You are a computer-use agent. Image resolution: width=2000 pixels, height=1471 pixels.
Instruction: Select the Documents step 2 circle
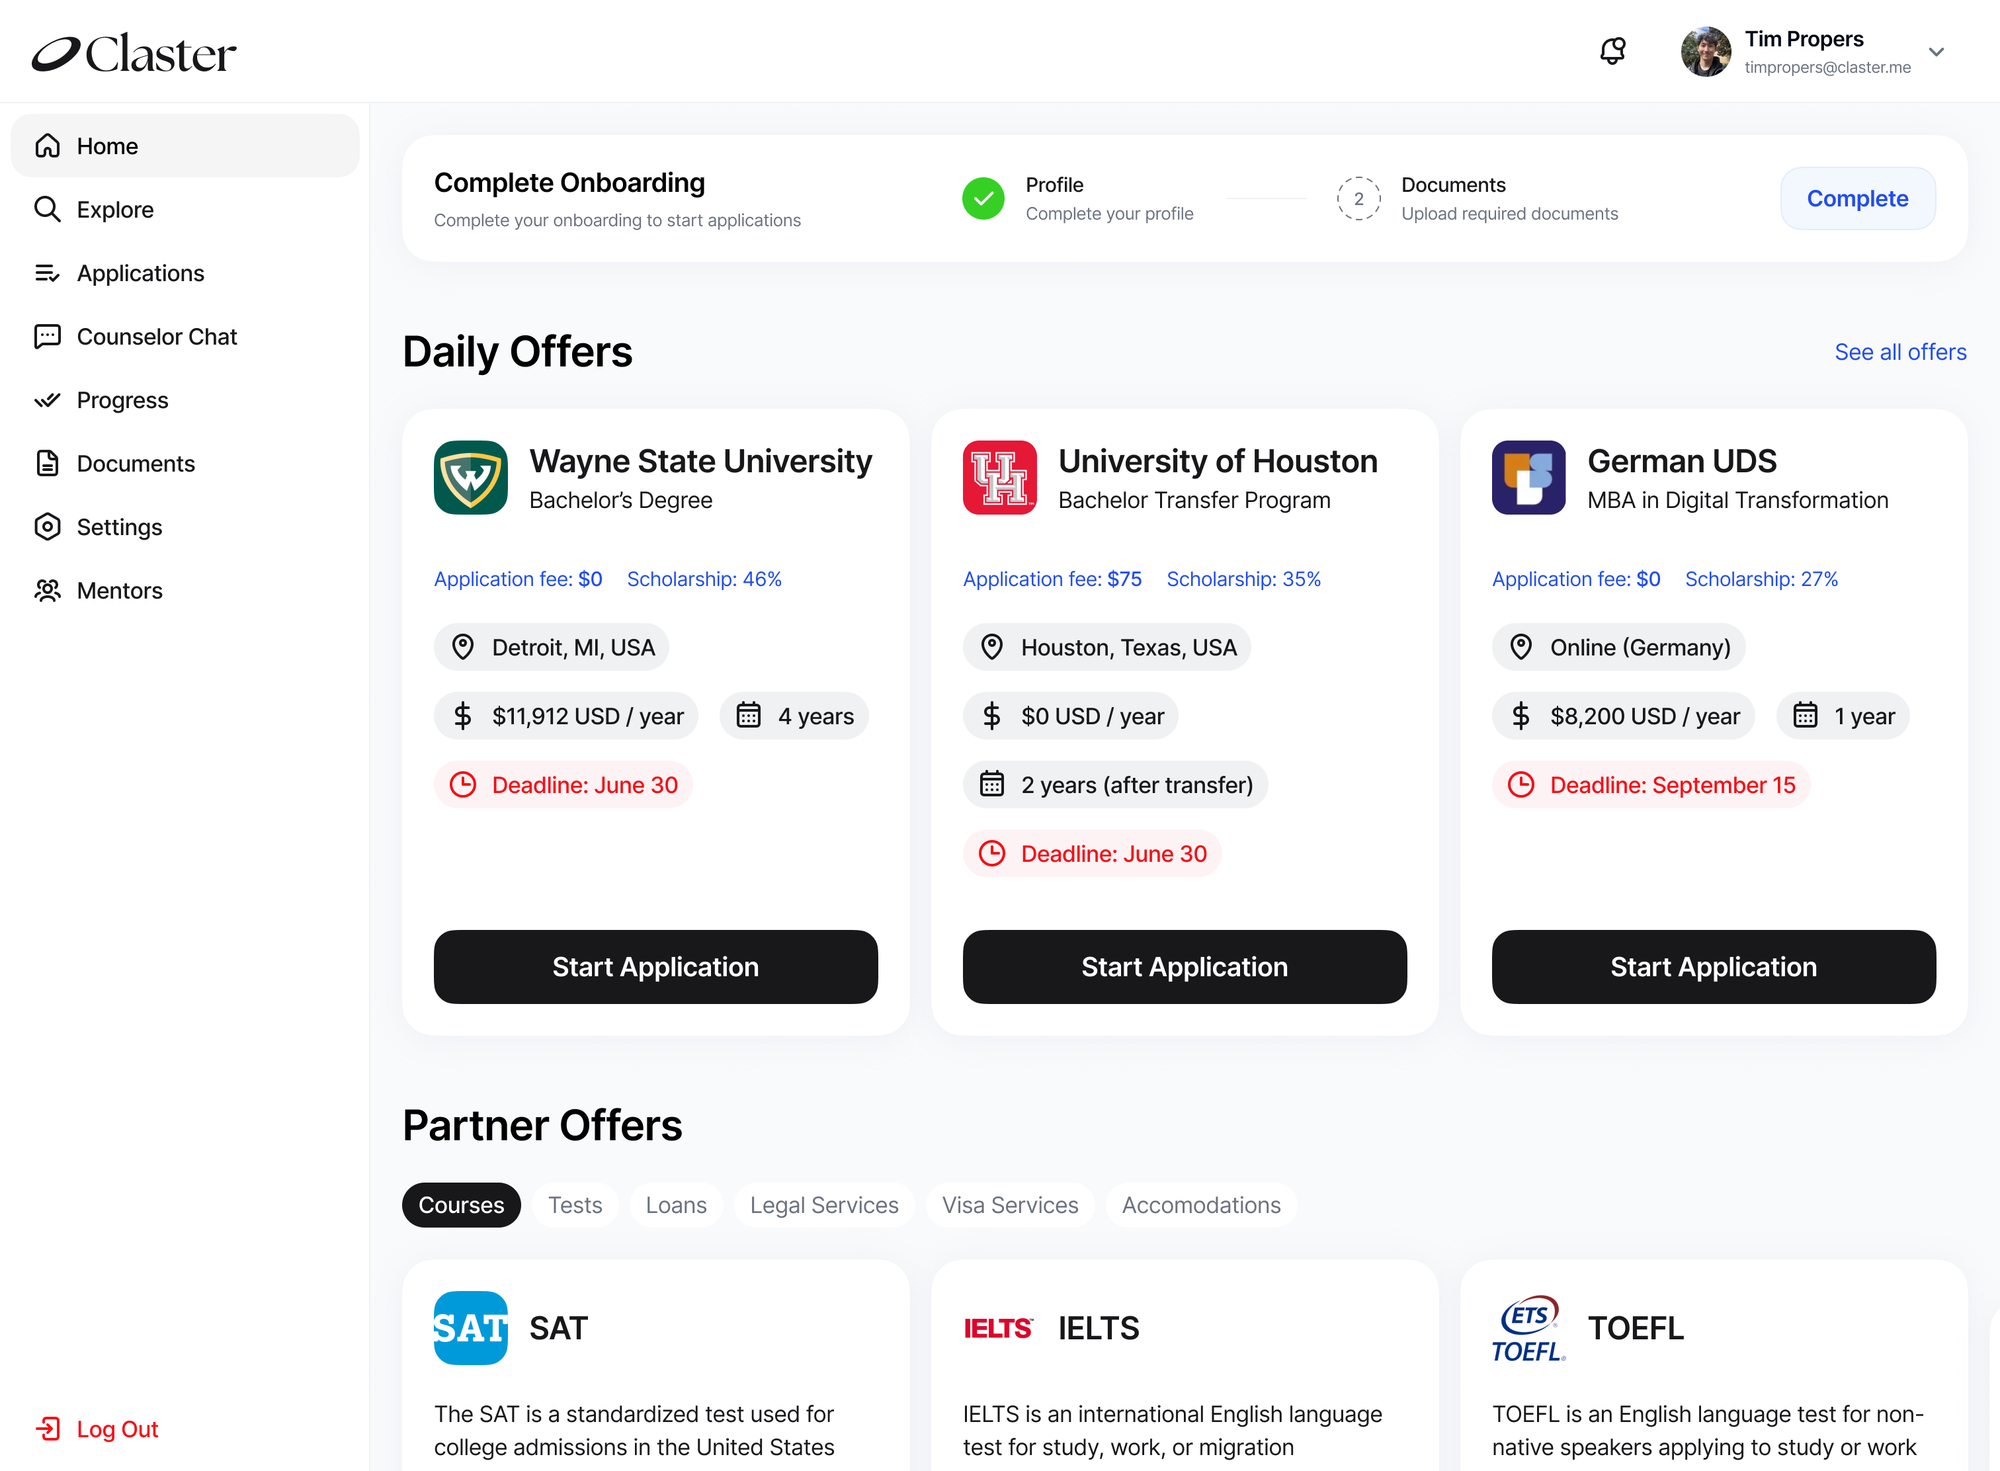[x=1358, y=198]
